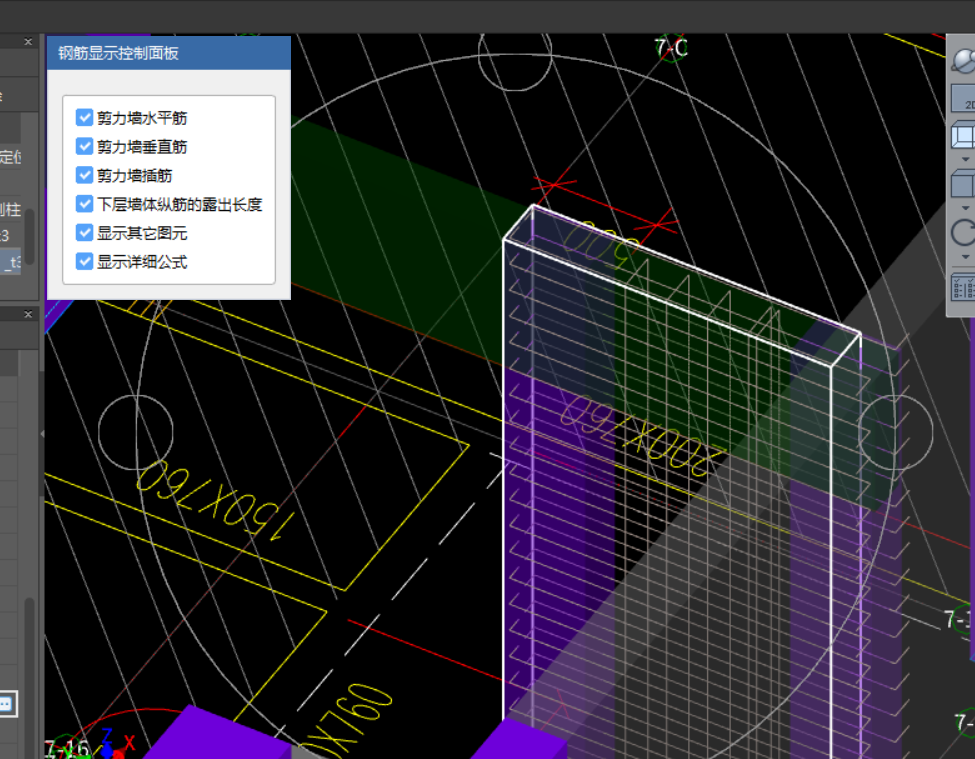This screenshot has width=975, height=759.
Task: Toggle 显示详细公式 checkbox
Action: click(x=85, y=261)
